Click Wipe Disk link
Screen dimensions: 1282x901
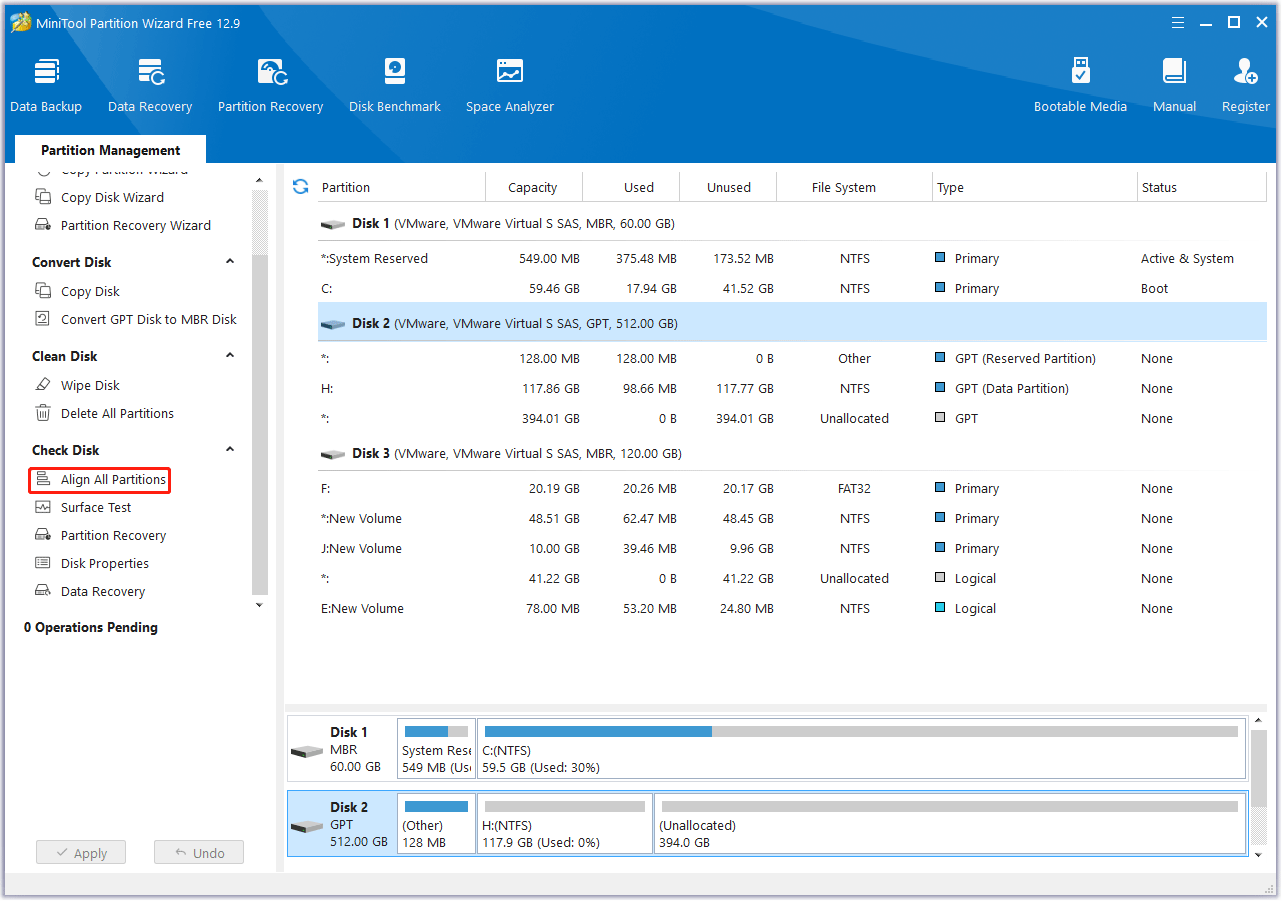pos(90,385)
